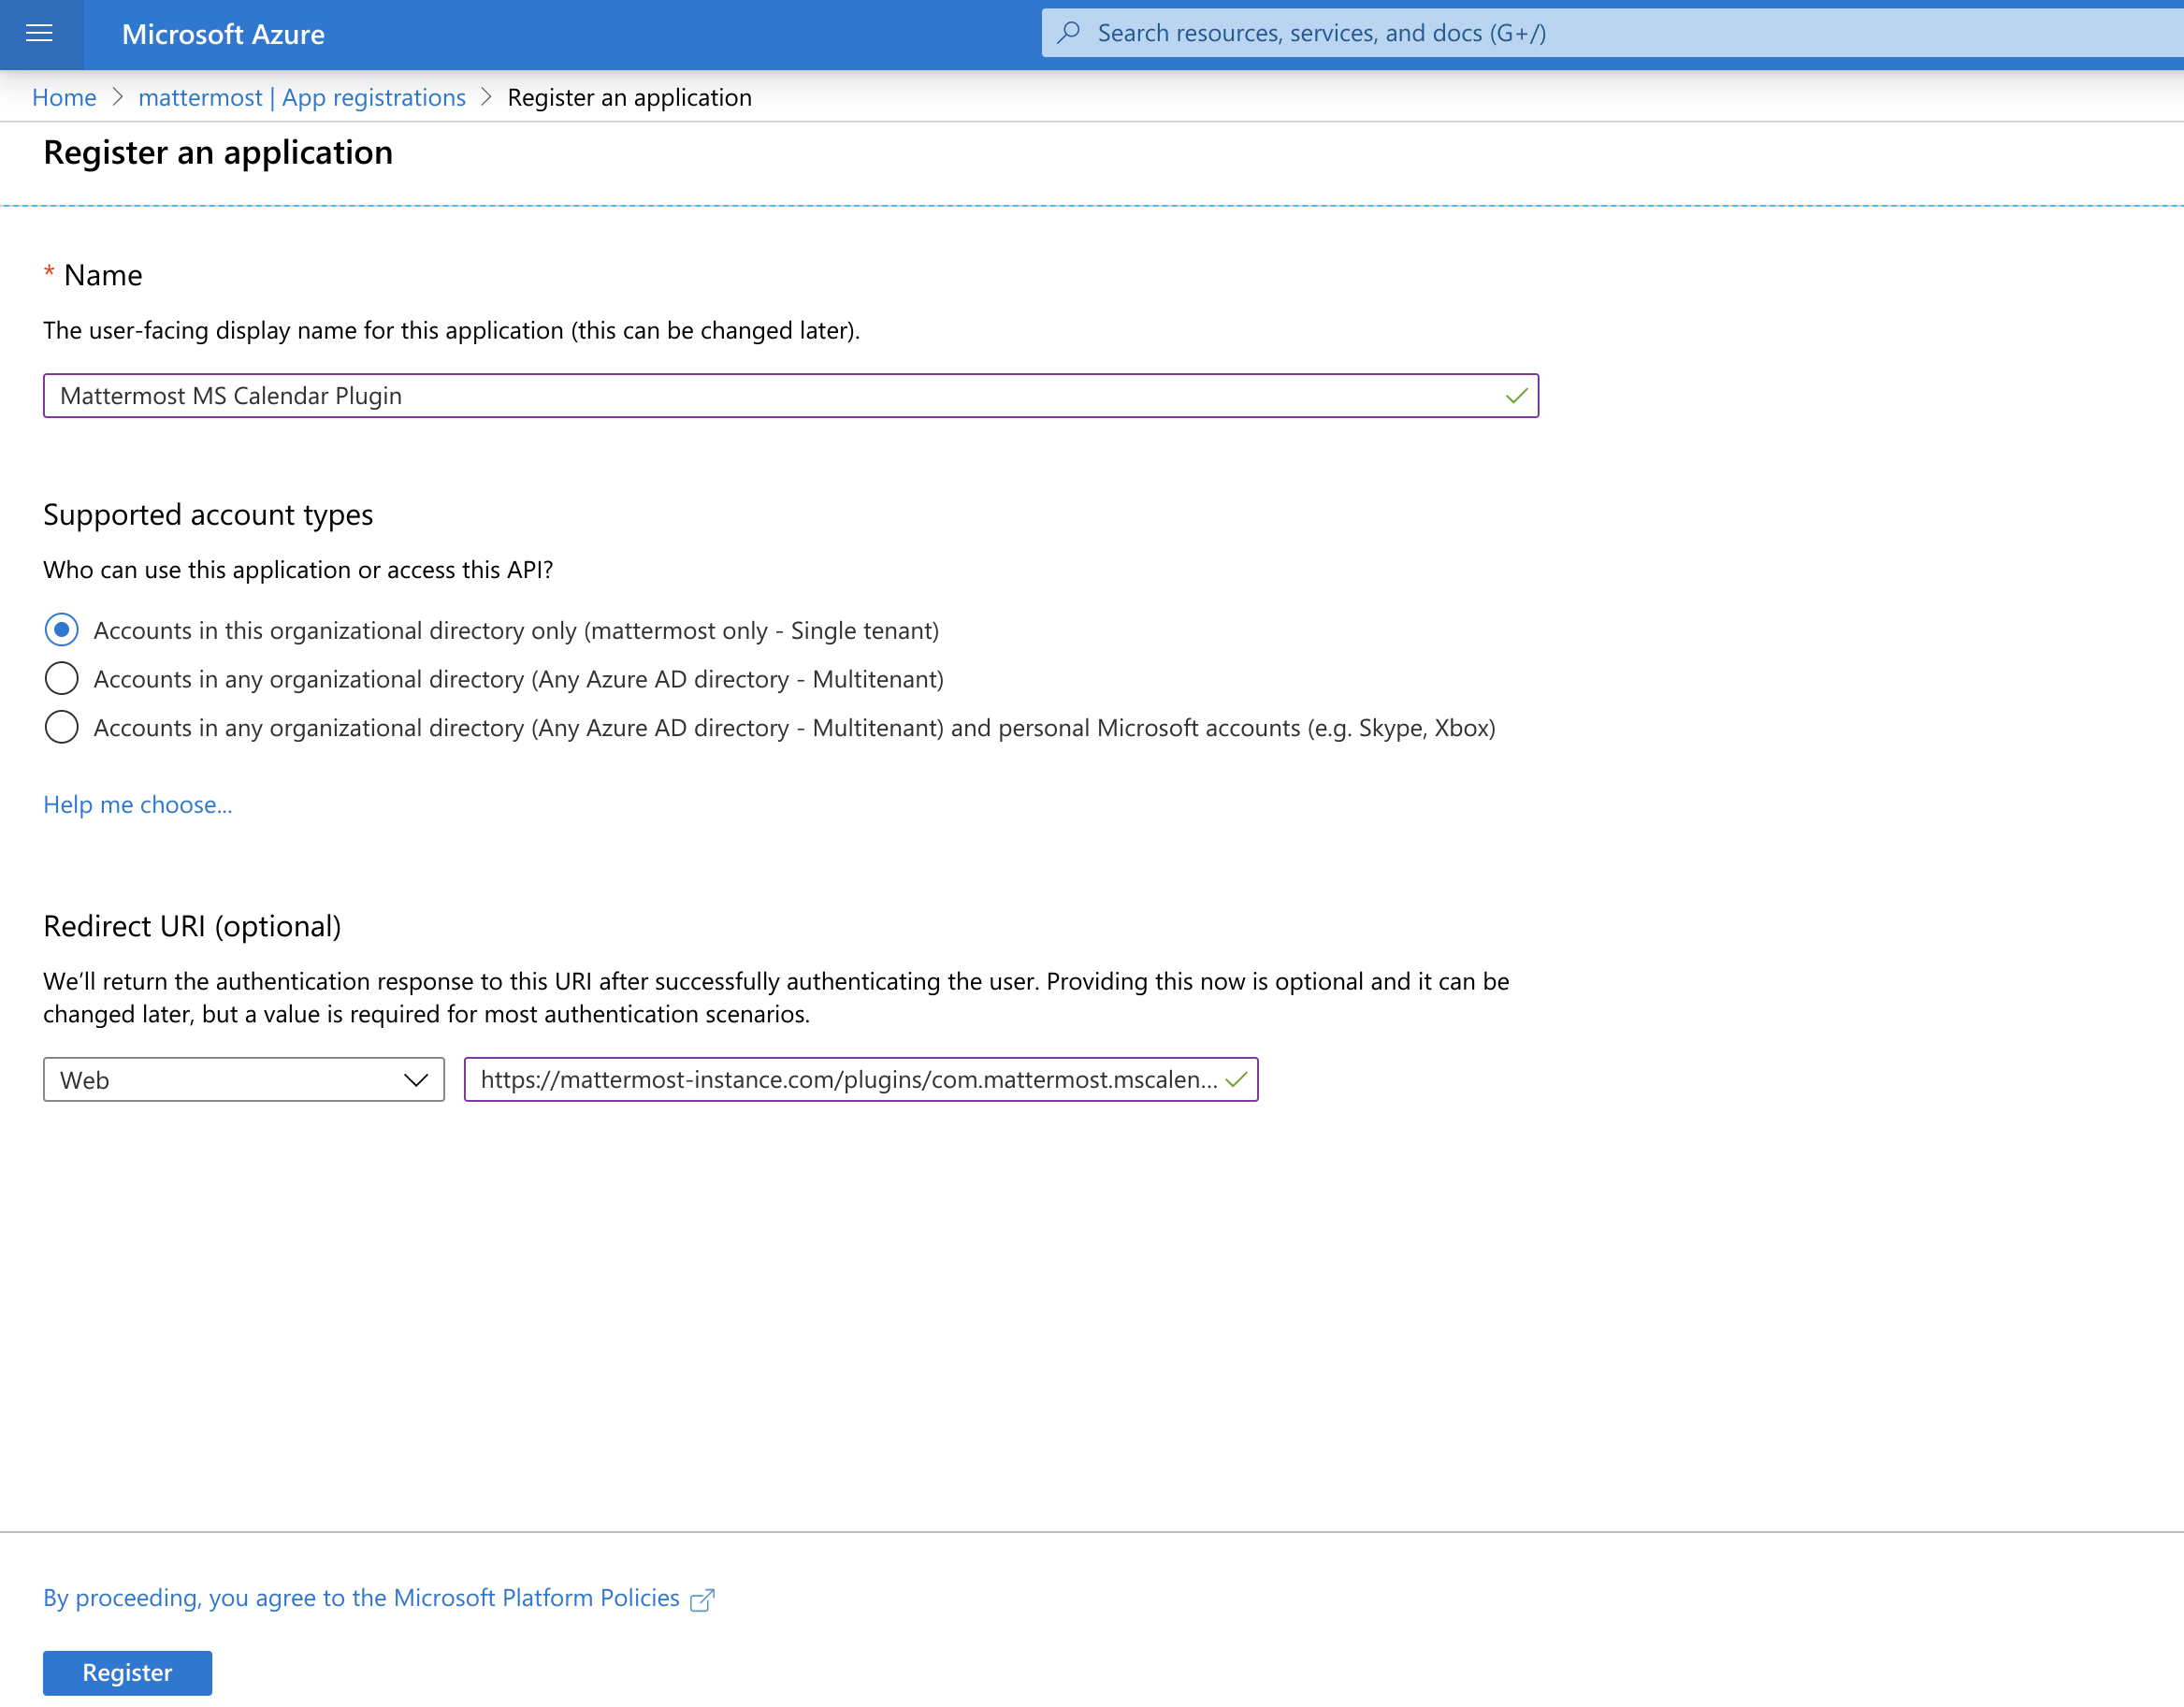Open the mattermost App registrations breadcrumb
This screenshot has height=1707, width=2184.
[301, 97]
